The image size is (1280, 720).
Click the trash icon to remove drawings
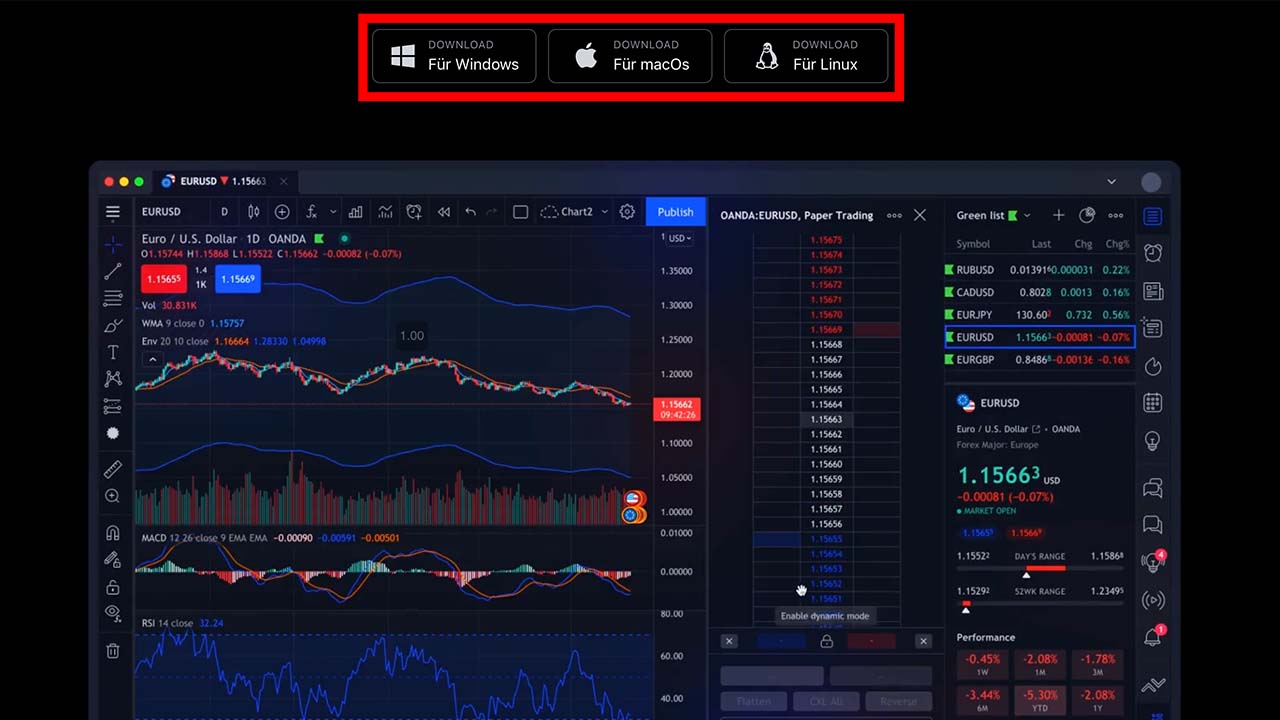tap(113, 651)
